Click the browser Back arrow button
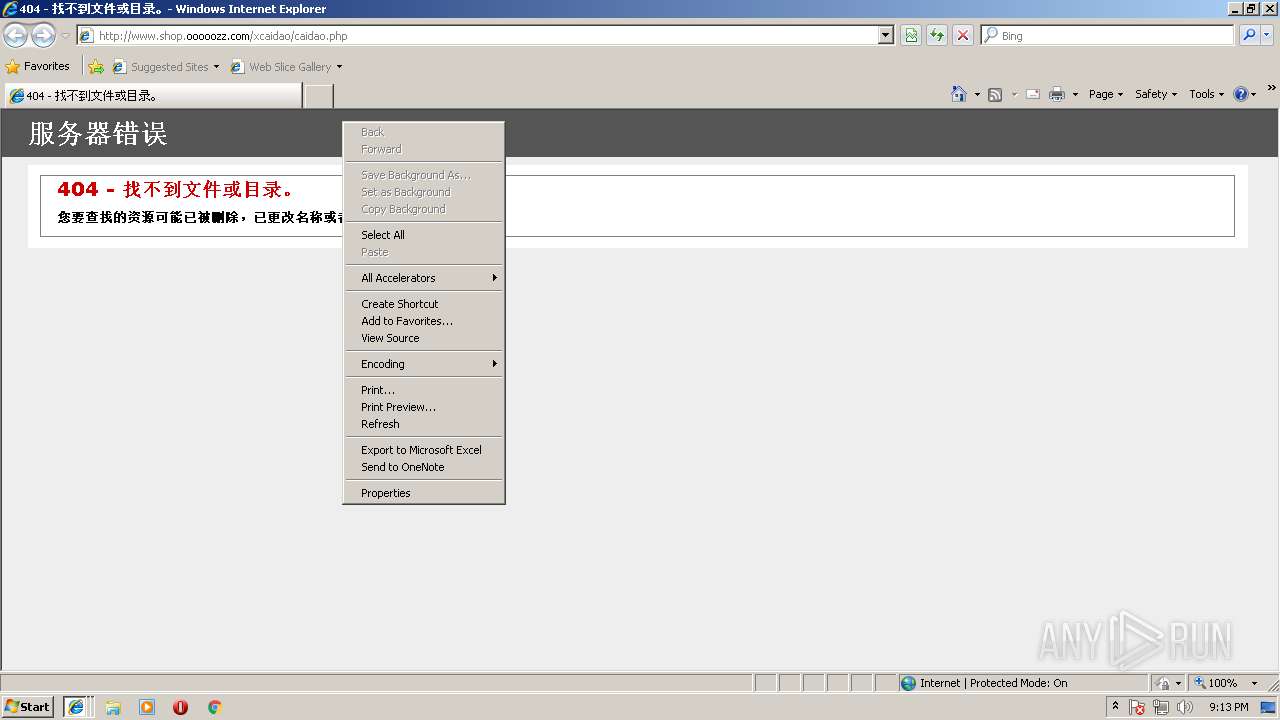Image resolution: width=1280 pixels, height=720 pixels. (16, 36)
